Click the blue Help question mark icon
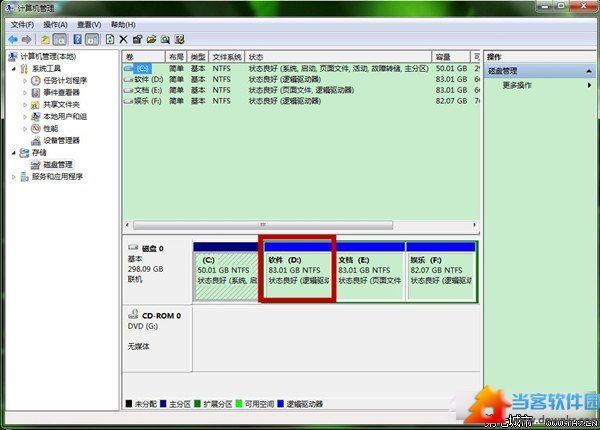This screenshot has width=600, height=430. (x=77, y=39)
